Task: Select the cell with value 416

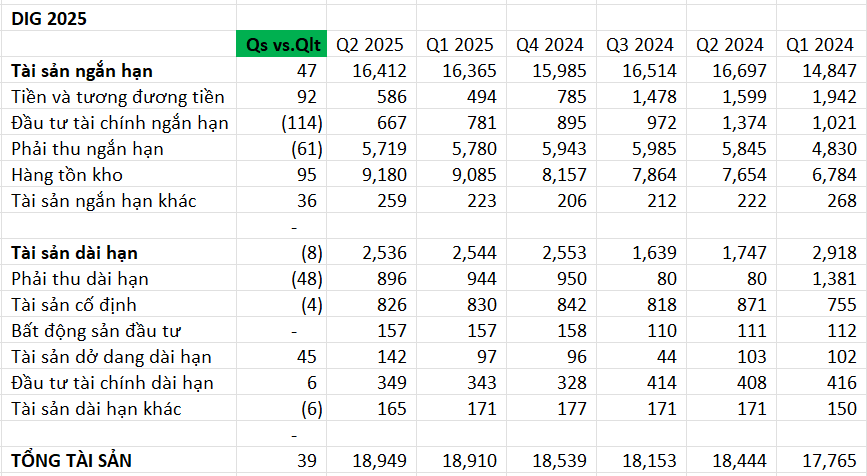Action: tap(822, 383)
